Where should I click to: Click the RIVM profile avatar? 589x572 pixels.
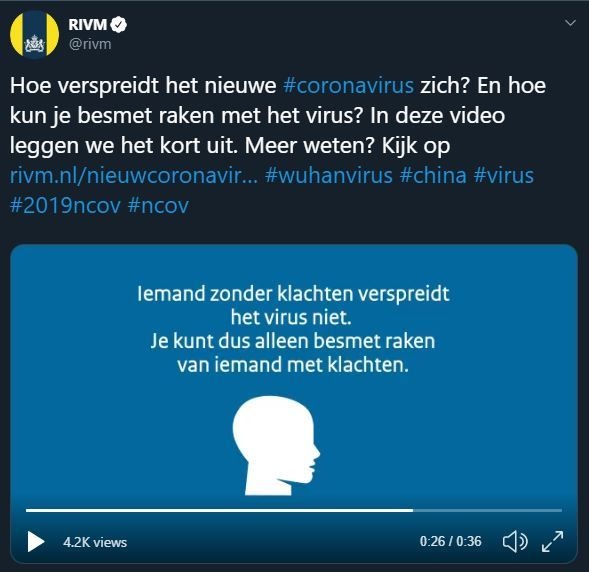pyautogui.click(x=34, y=35)
